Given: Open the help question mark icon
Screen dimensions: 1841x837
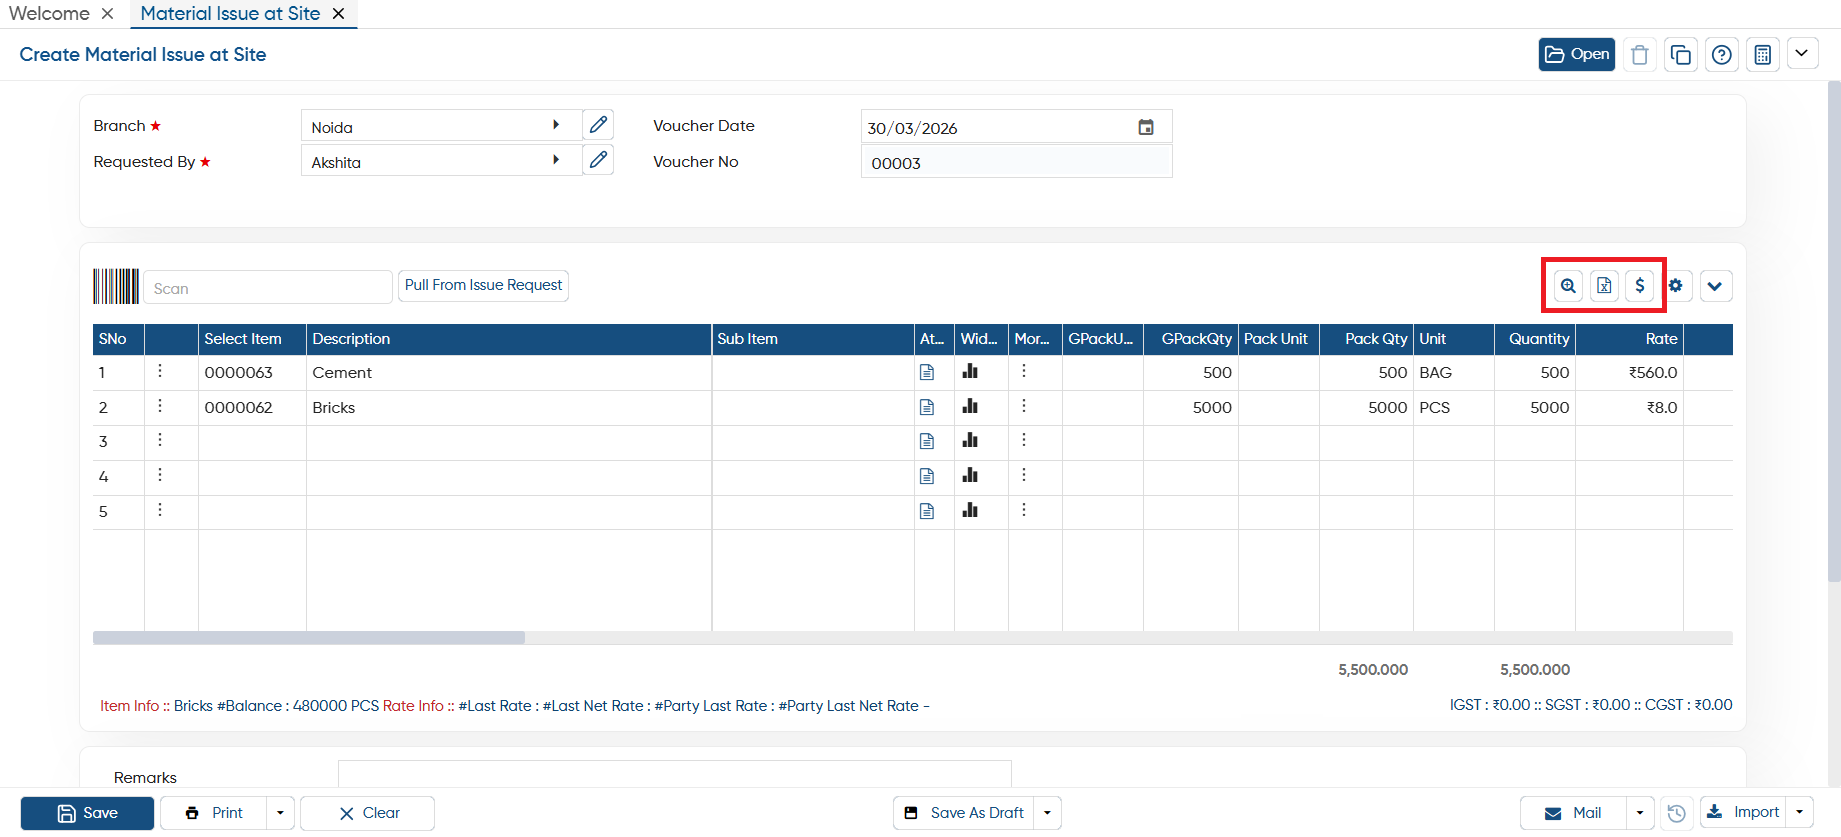Looking at the screenshot, I should tap(1721, 55).
